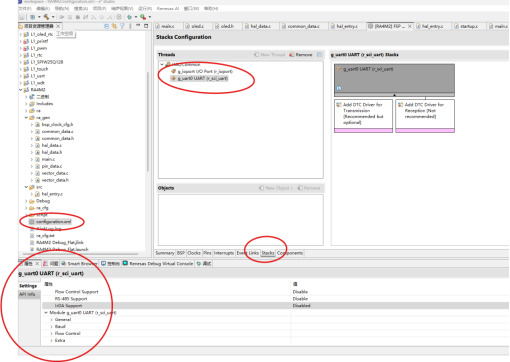Open the Clocks configuration tab
Image resolution: width=510 pixels, height=362 pixels.
pyautogui.click(x=194, y=253)
